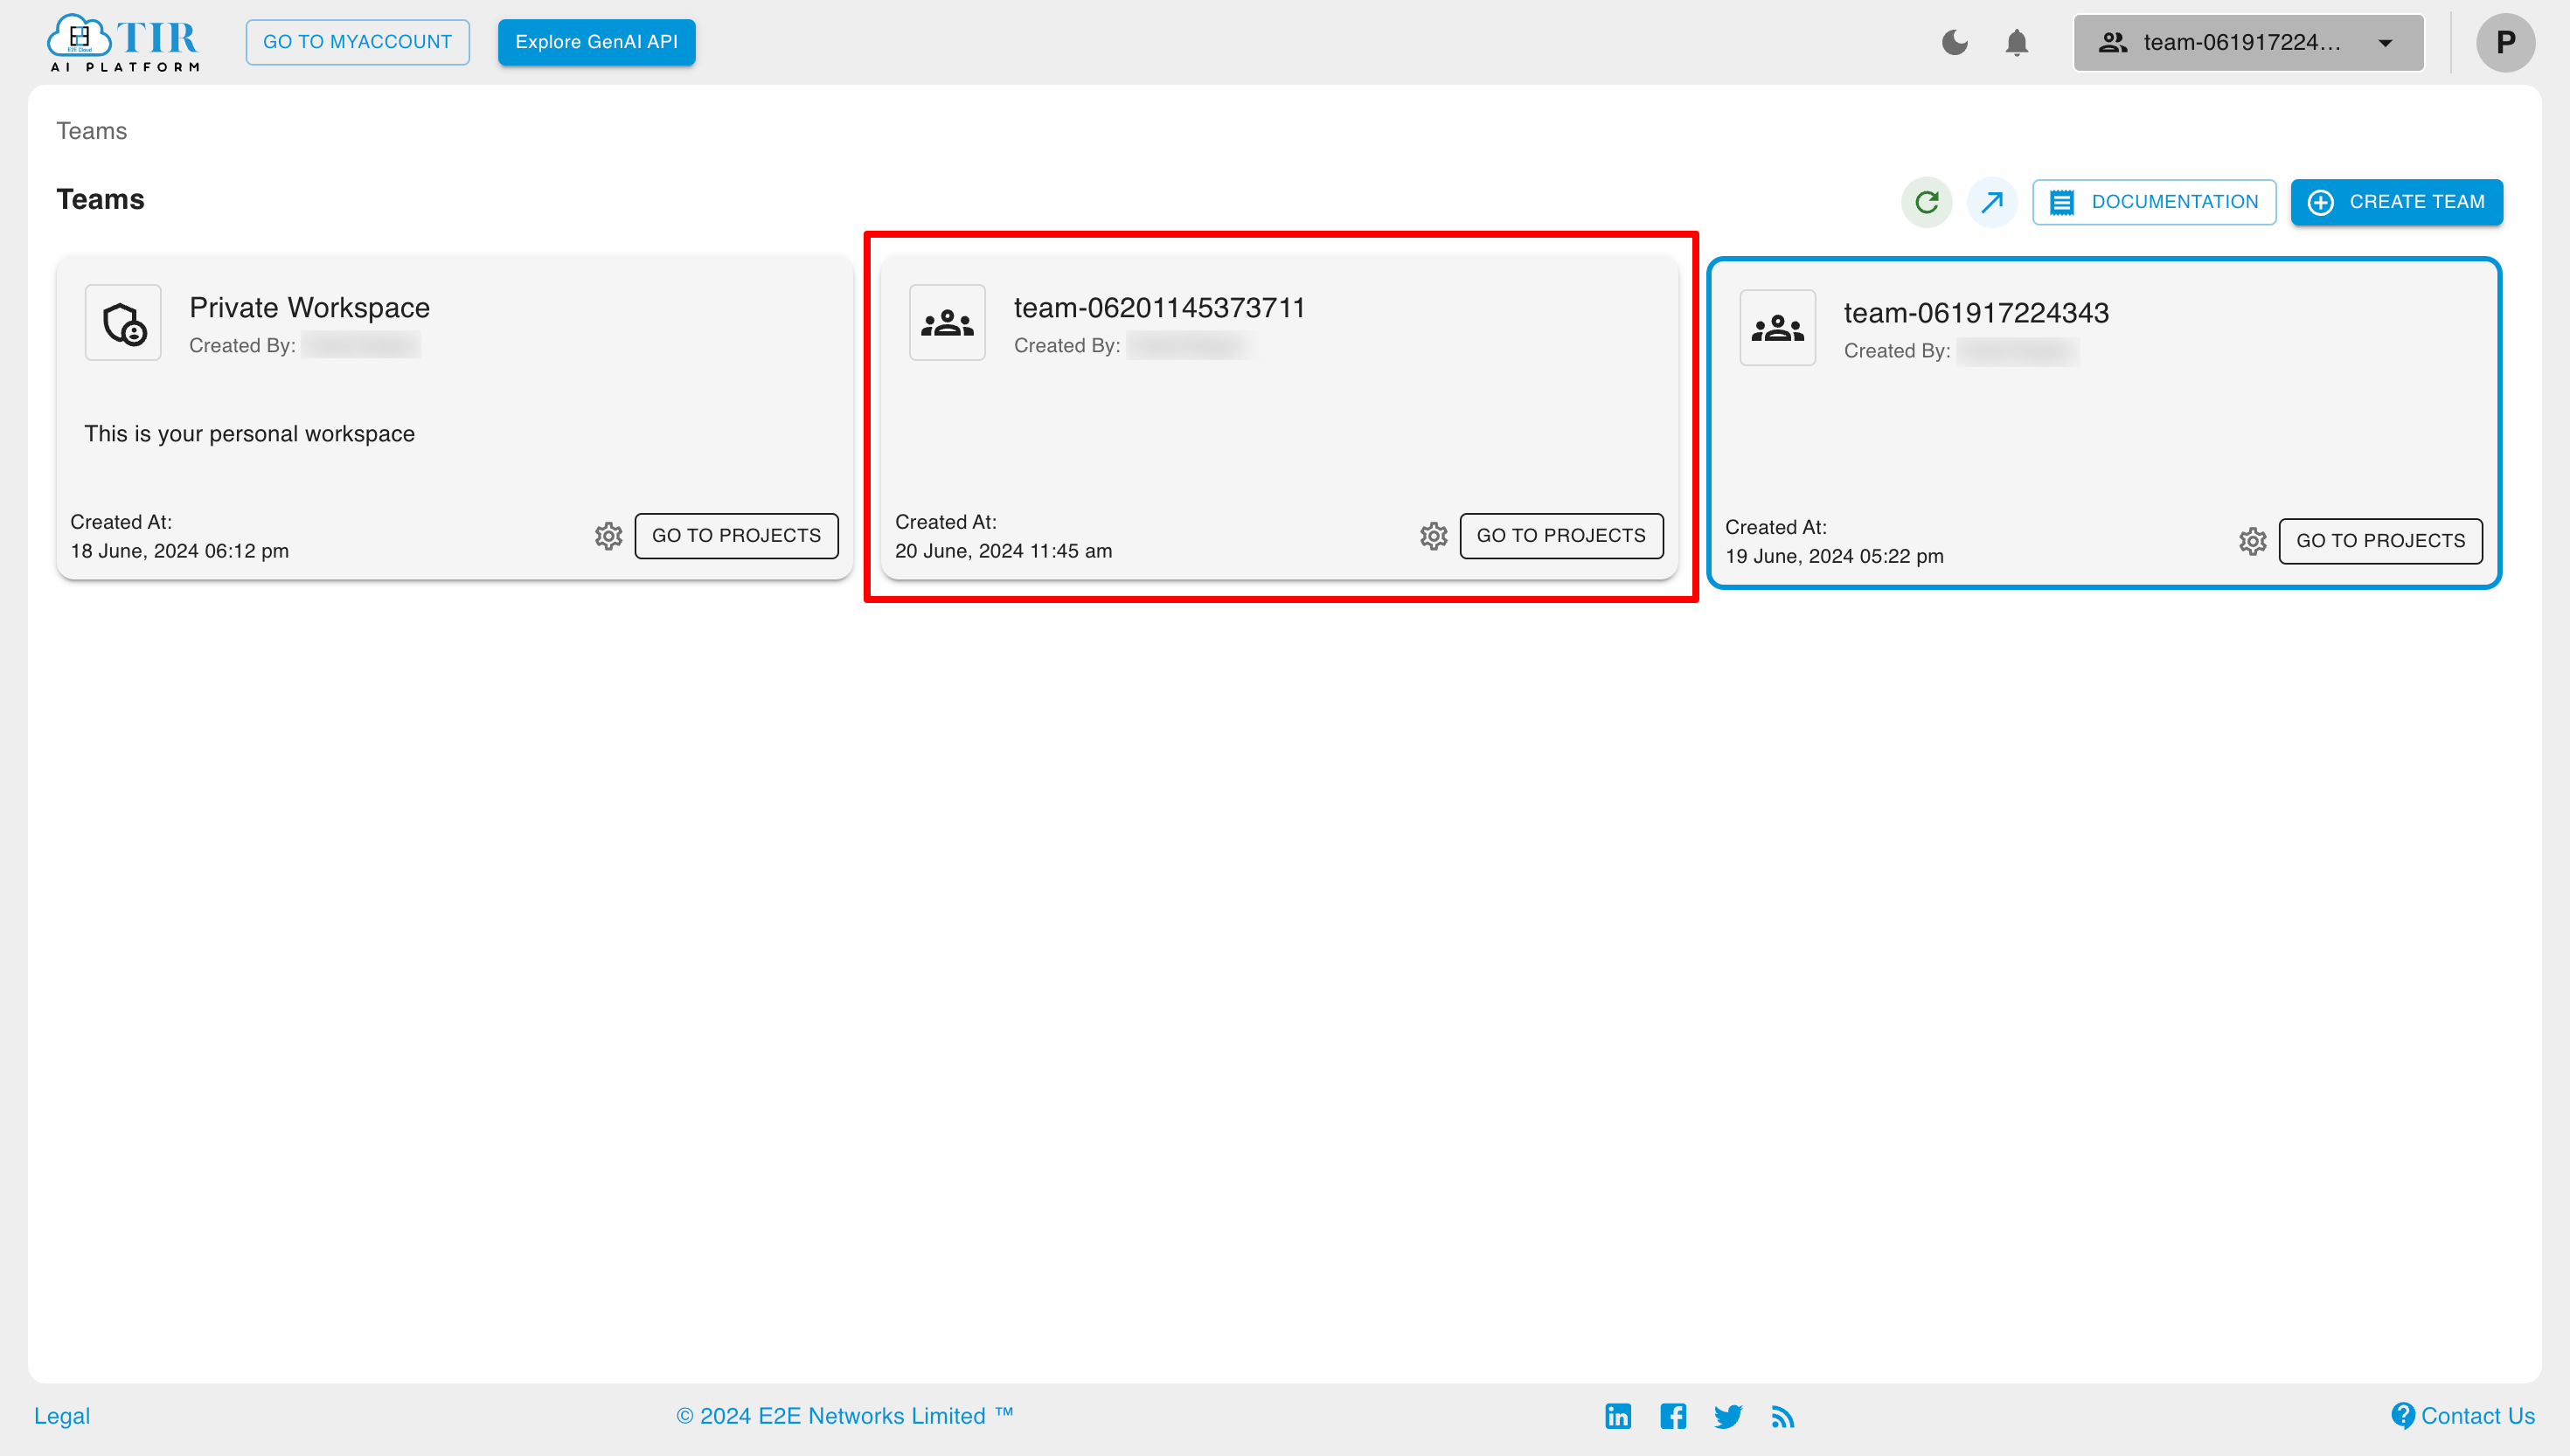Go to projects of team-06201145373711
Viewport: 2570px width, 1456px height.
[1561, 536]
